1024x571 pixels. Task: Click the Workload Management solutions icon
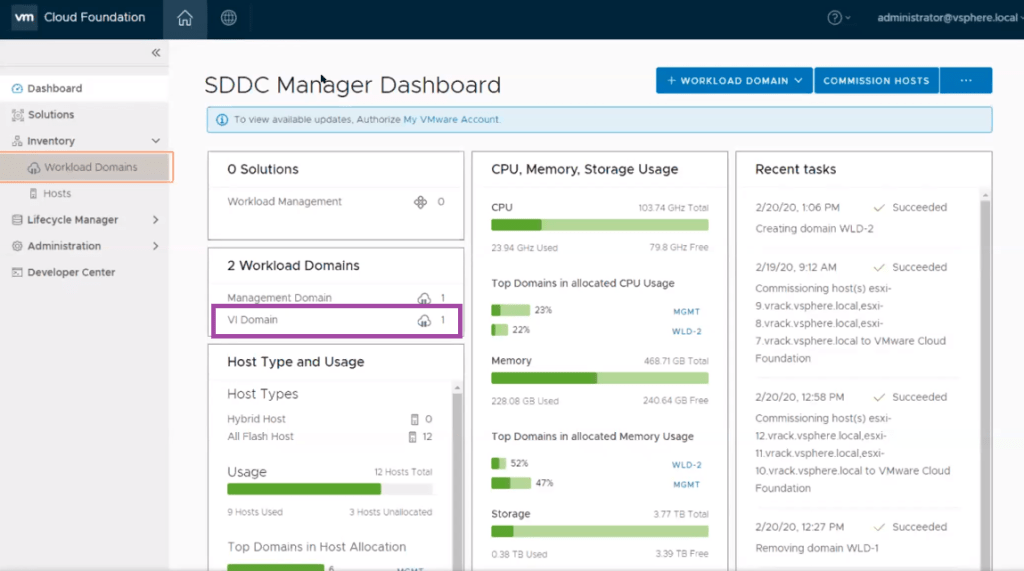click(x=421, y=202)
